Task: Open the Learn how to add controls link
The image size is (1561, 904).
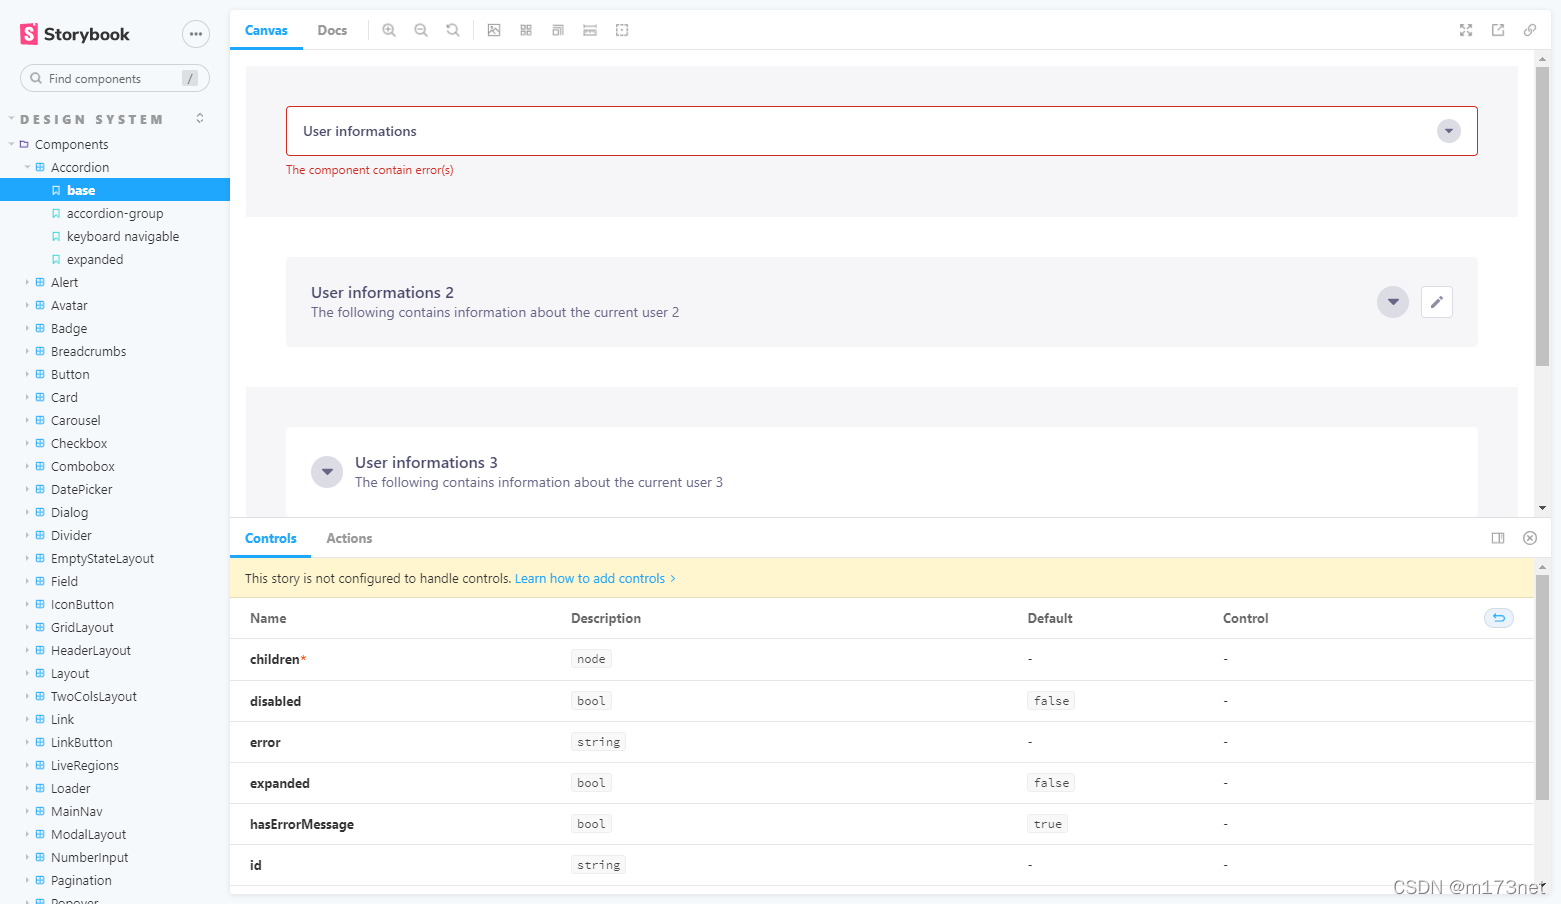Action: click(x=589, y=578)
